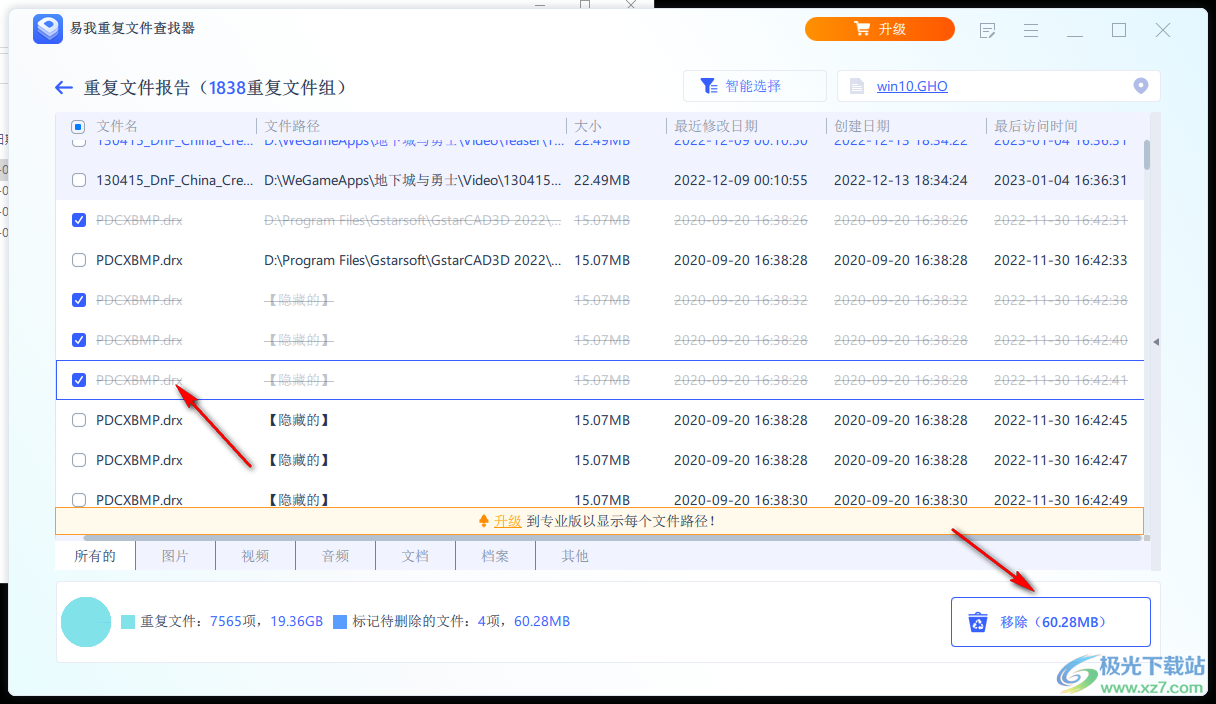The image size is (1216, 704).
Task: Open the win10.GHO file link
Action: (x=912, y=87)
